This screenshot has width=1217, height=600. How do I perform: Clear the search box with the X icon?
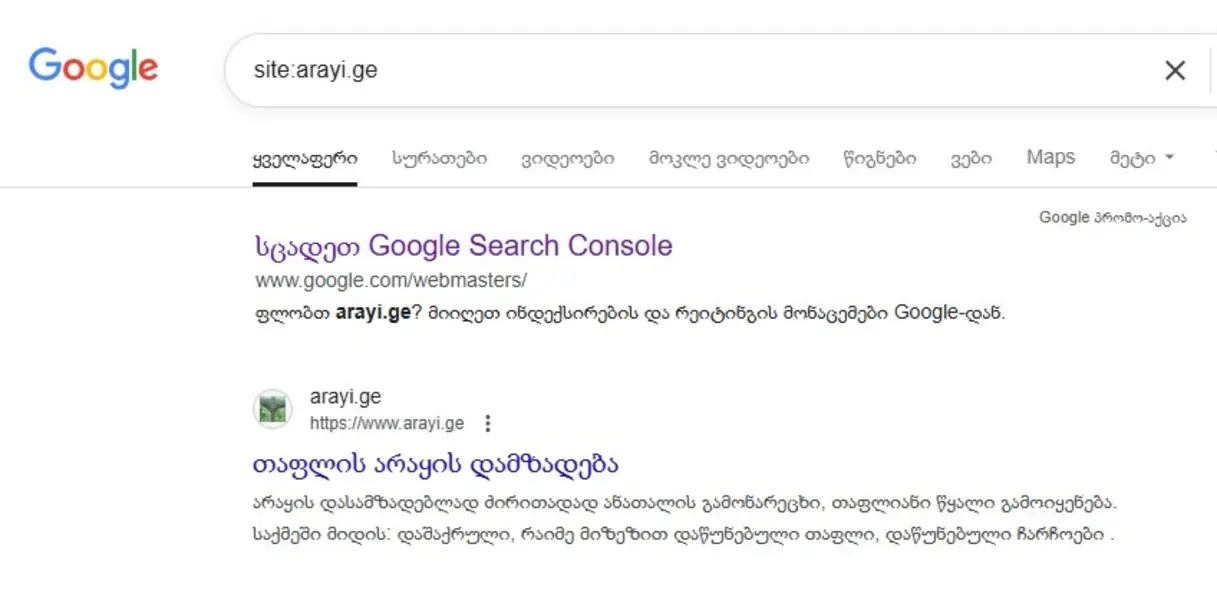pos(1175,70)
